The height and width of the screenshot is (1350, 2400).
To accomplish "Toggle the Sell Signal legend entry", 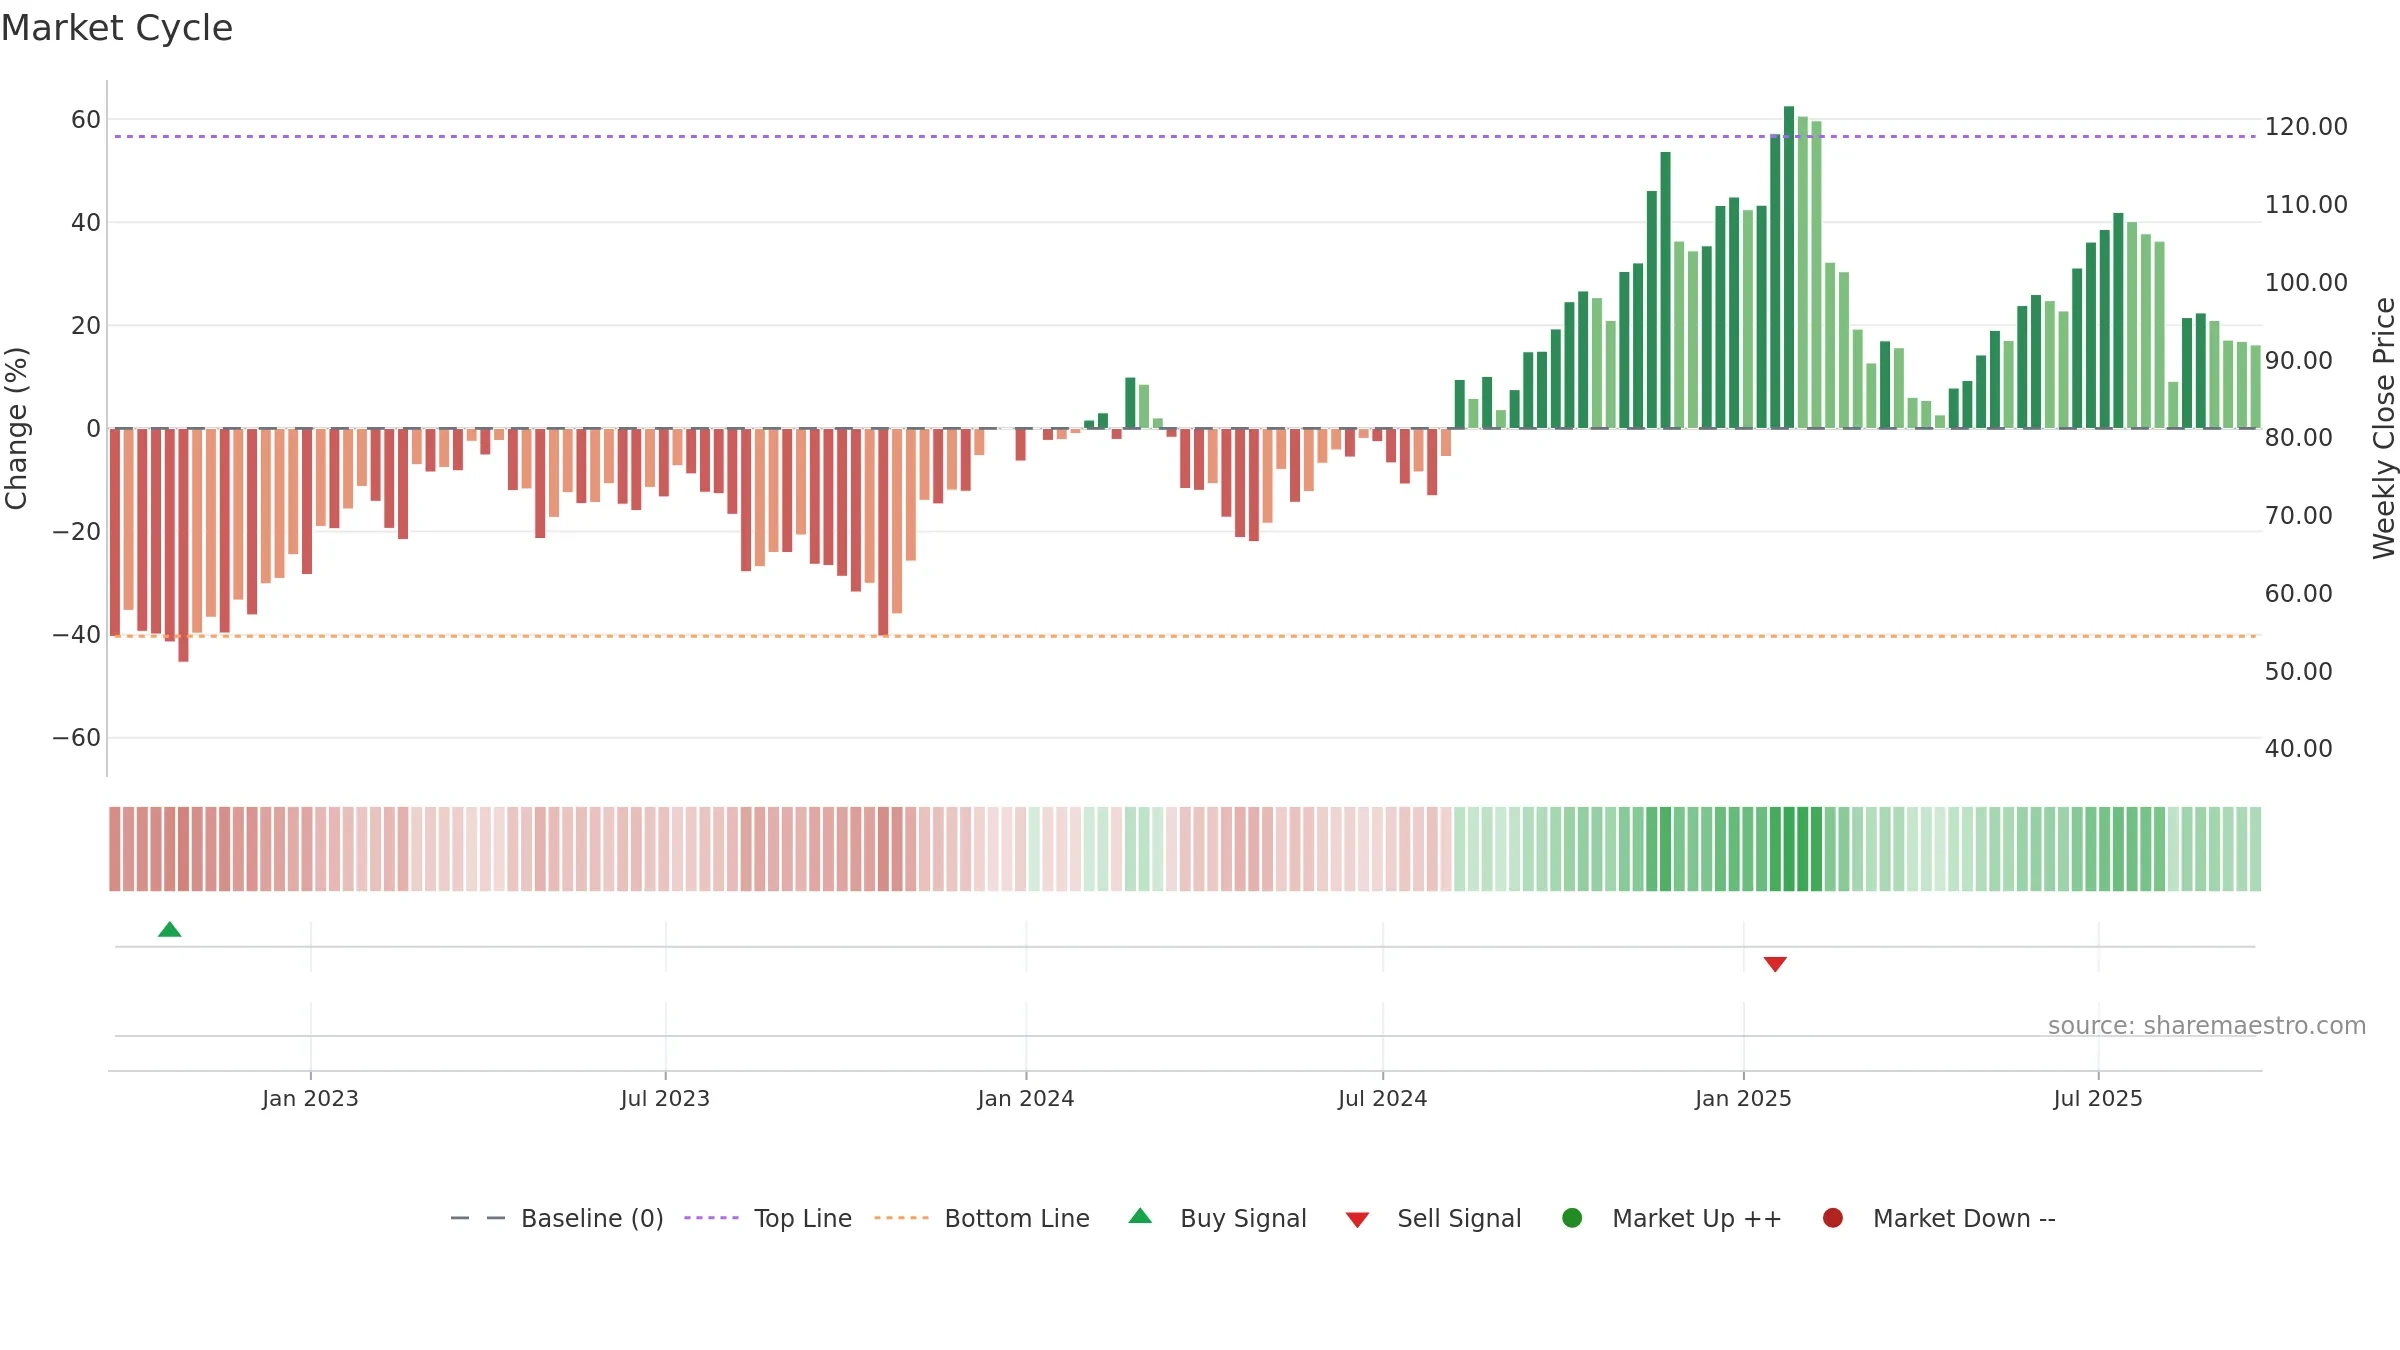I will pos(1433,1218).
